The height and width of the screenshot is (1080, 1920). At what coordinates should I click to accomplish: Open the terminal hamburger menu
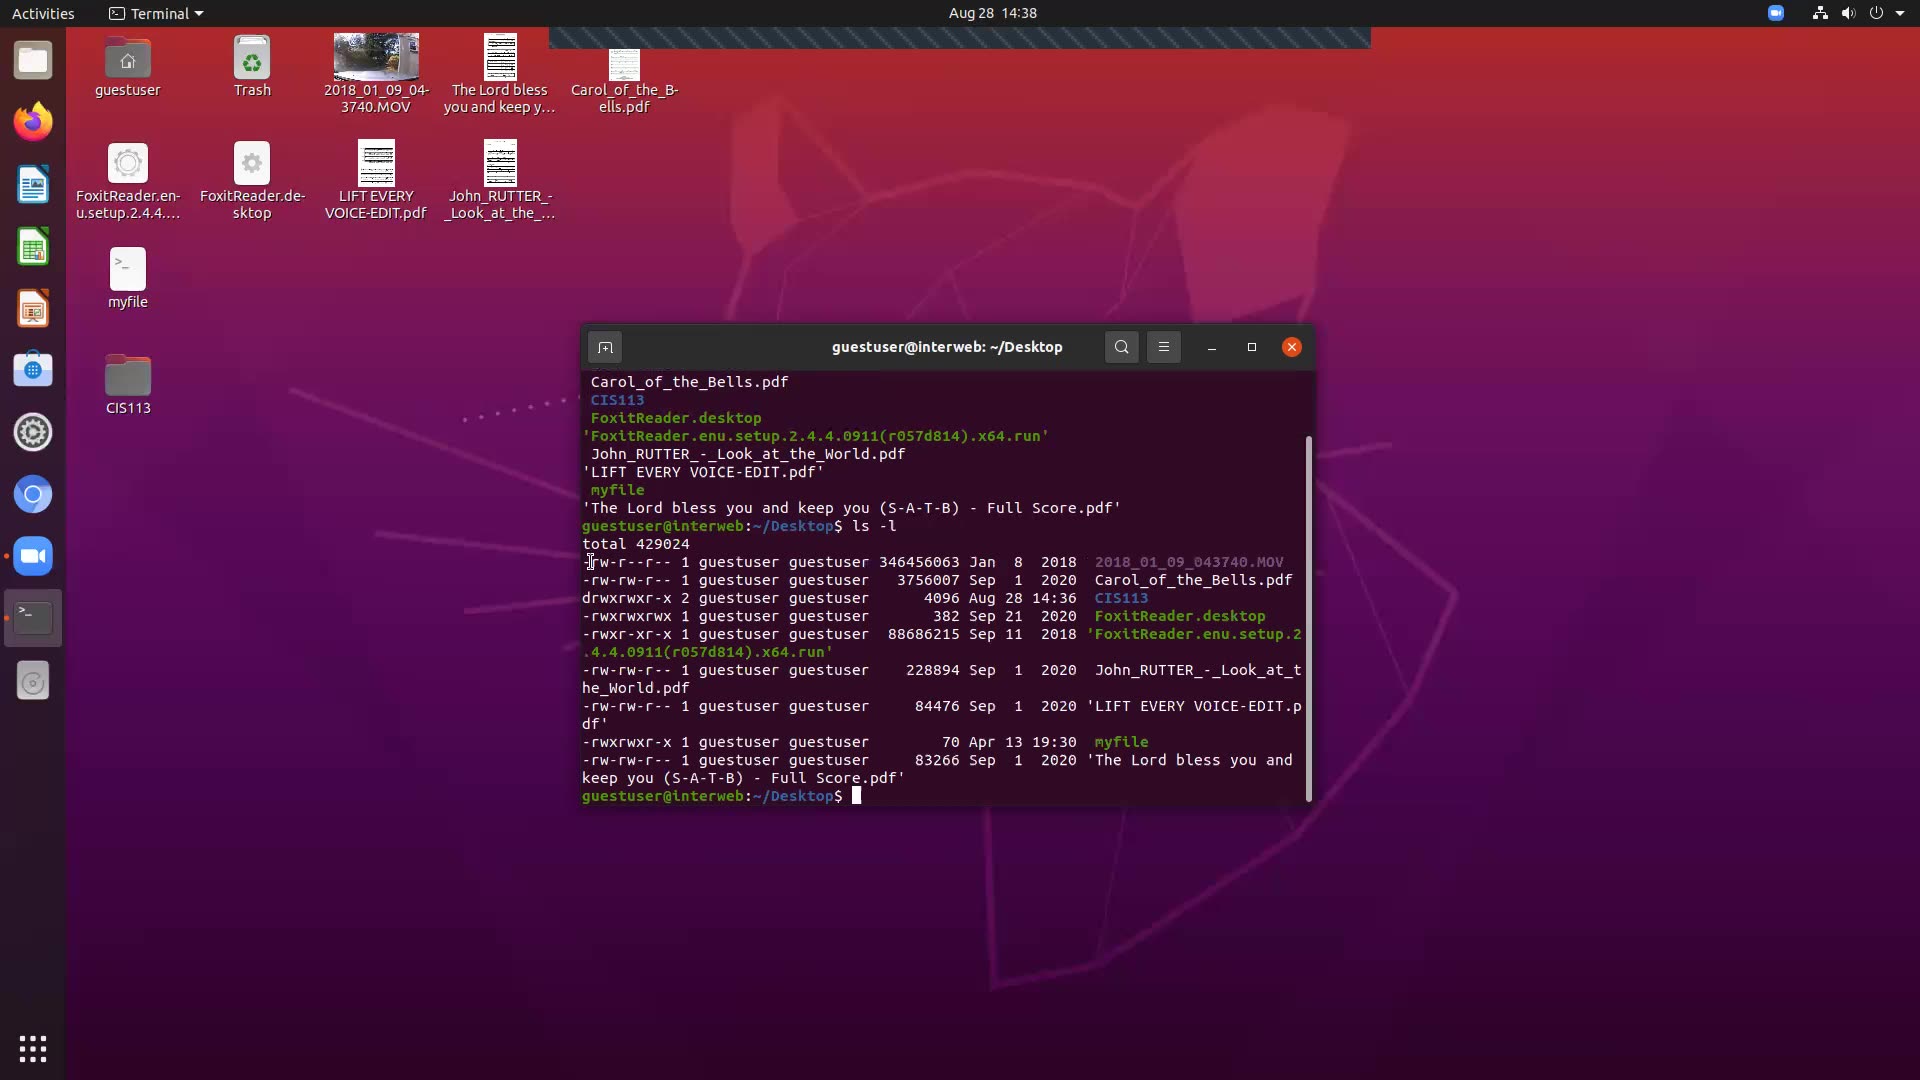tap(1163, 347)
